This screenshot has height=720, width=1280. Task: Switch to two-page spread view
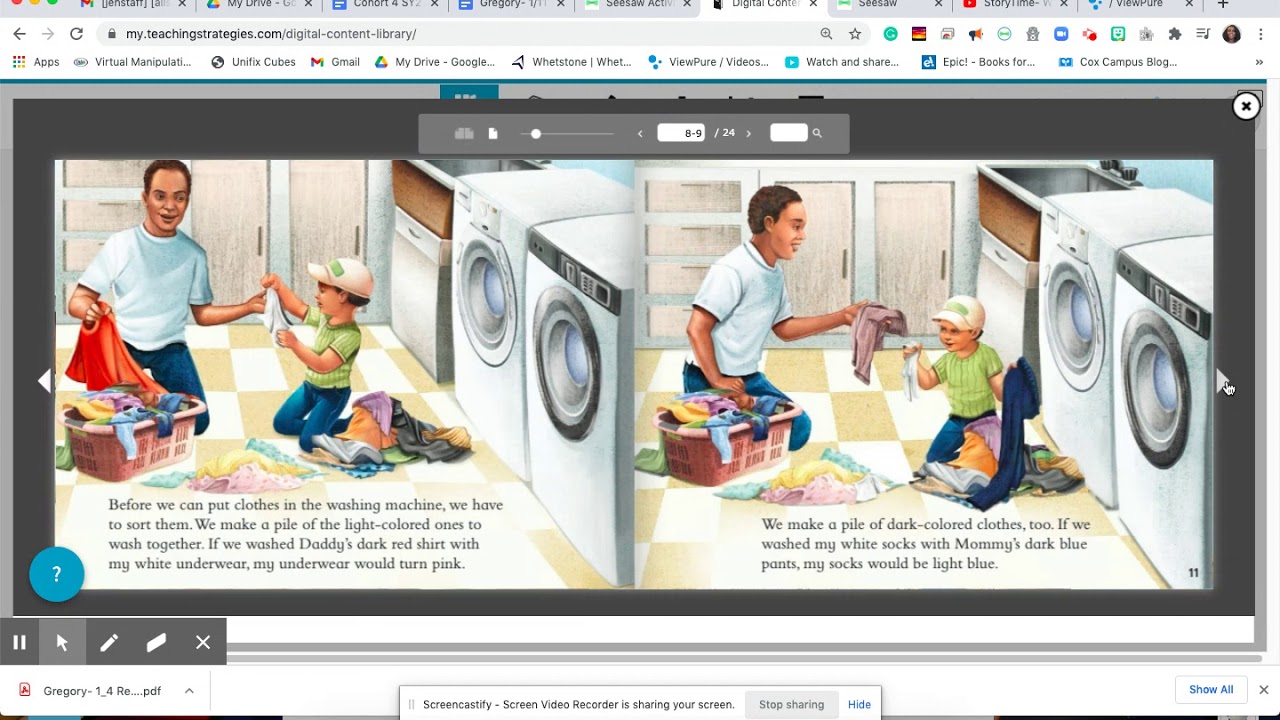(x=464, y=133)
